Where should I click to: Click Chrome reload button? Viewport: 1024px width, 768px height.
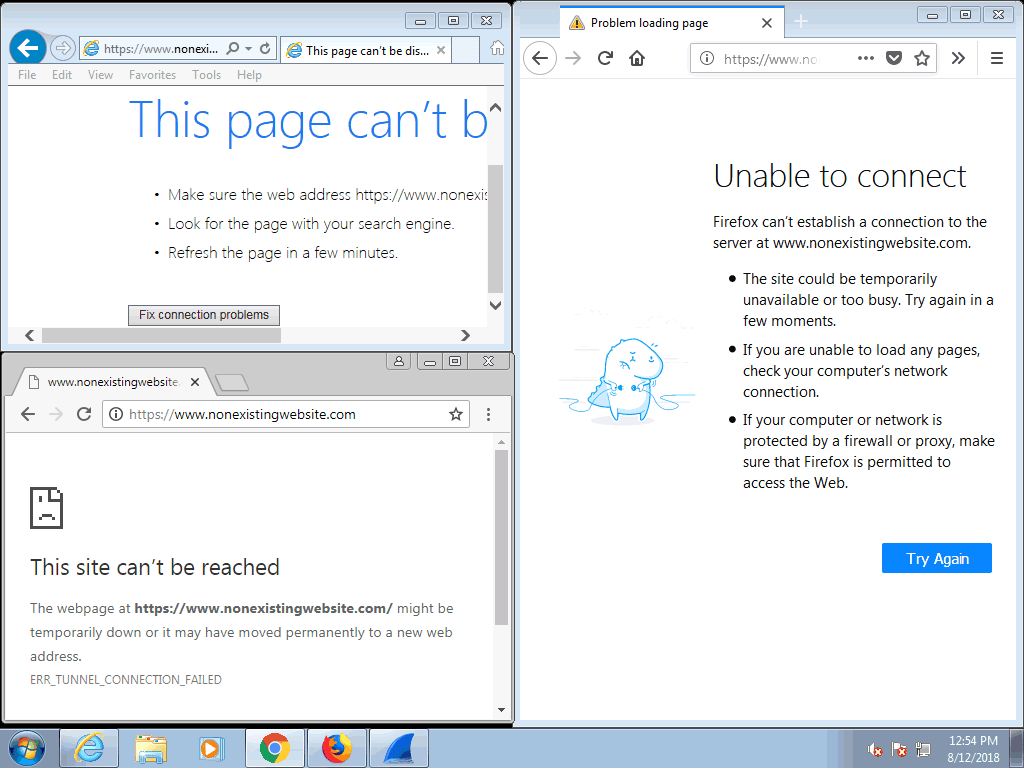[84, 414]
